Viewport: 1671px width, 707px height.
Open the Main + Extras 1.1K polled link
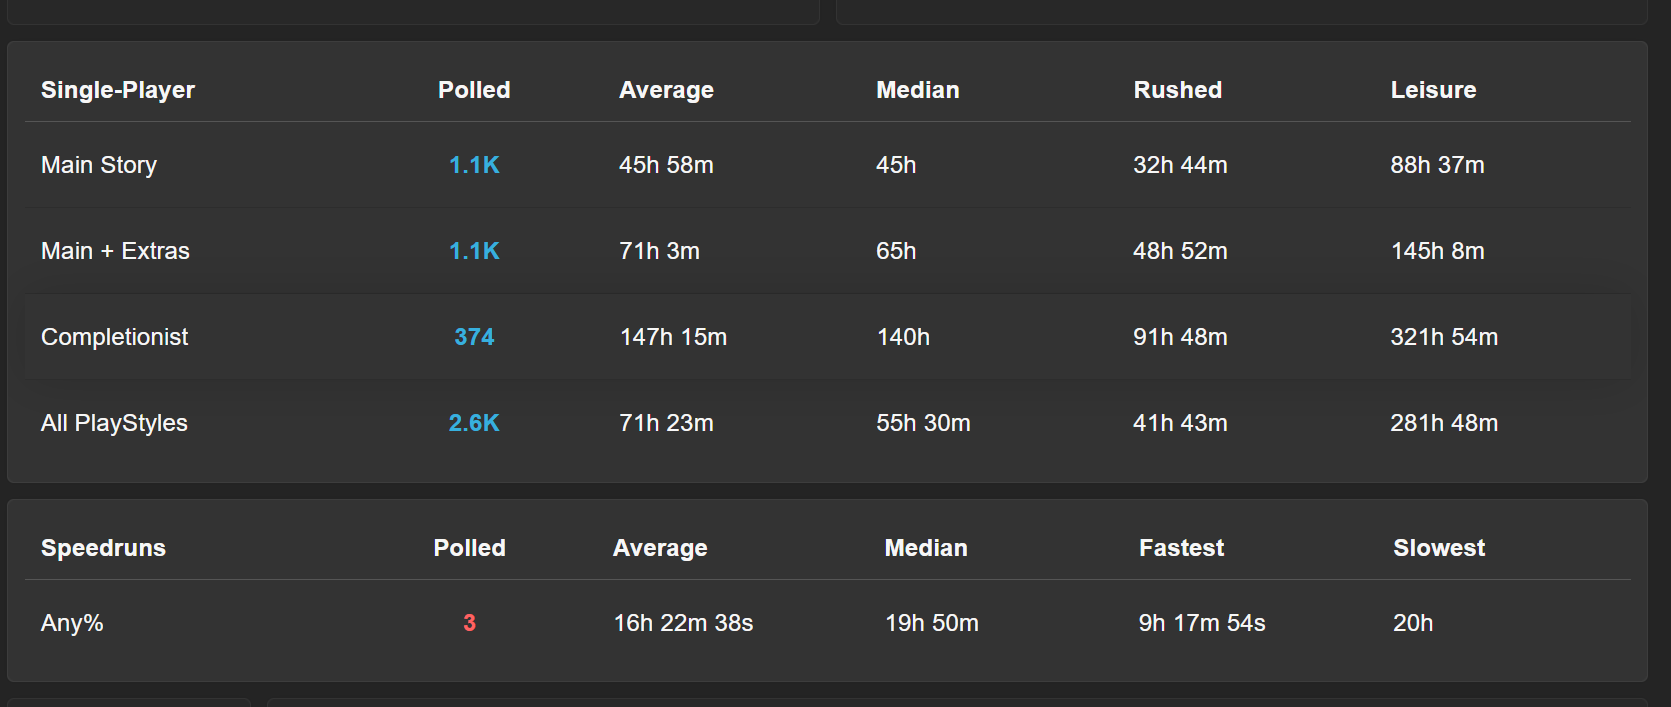[474, 251]
